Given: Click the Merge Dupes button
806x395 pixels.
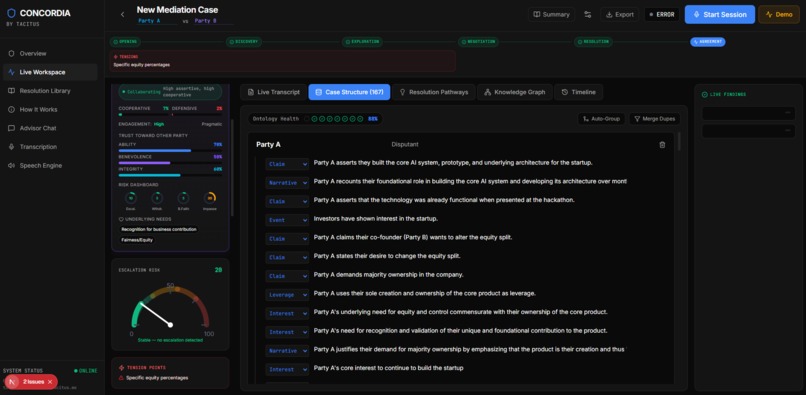Looking at the screenshot, I should tap(654, 119).
